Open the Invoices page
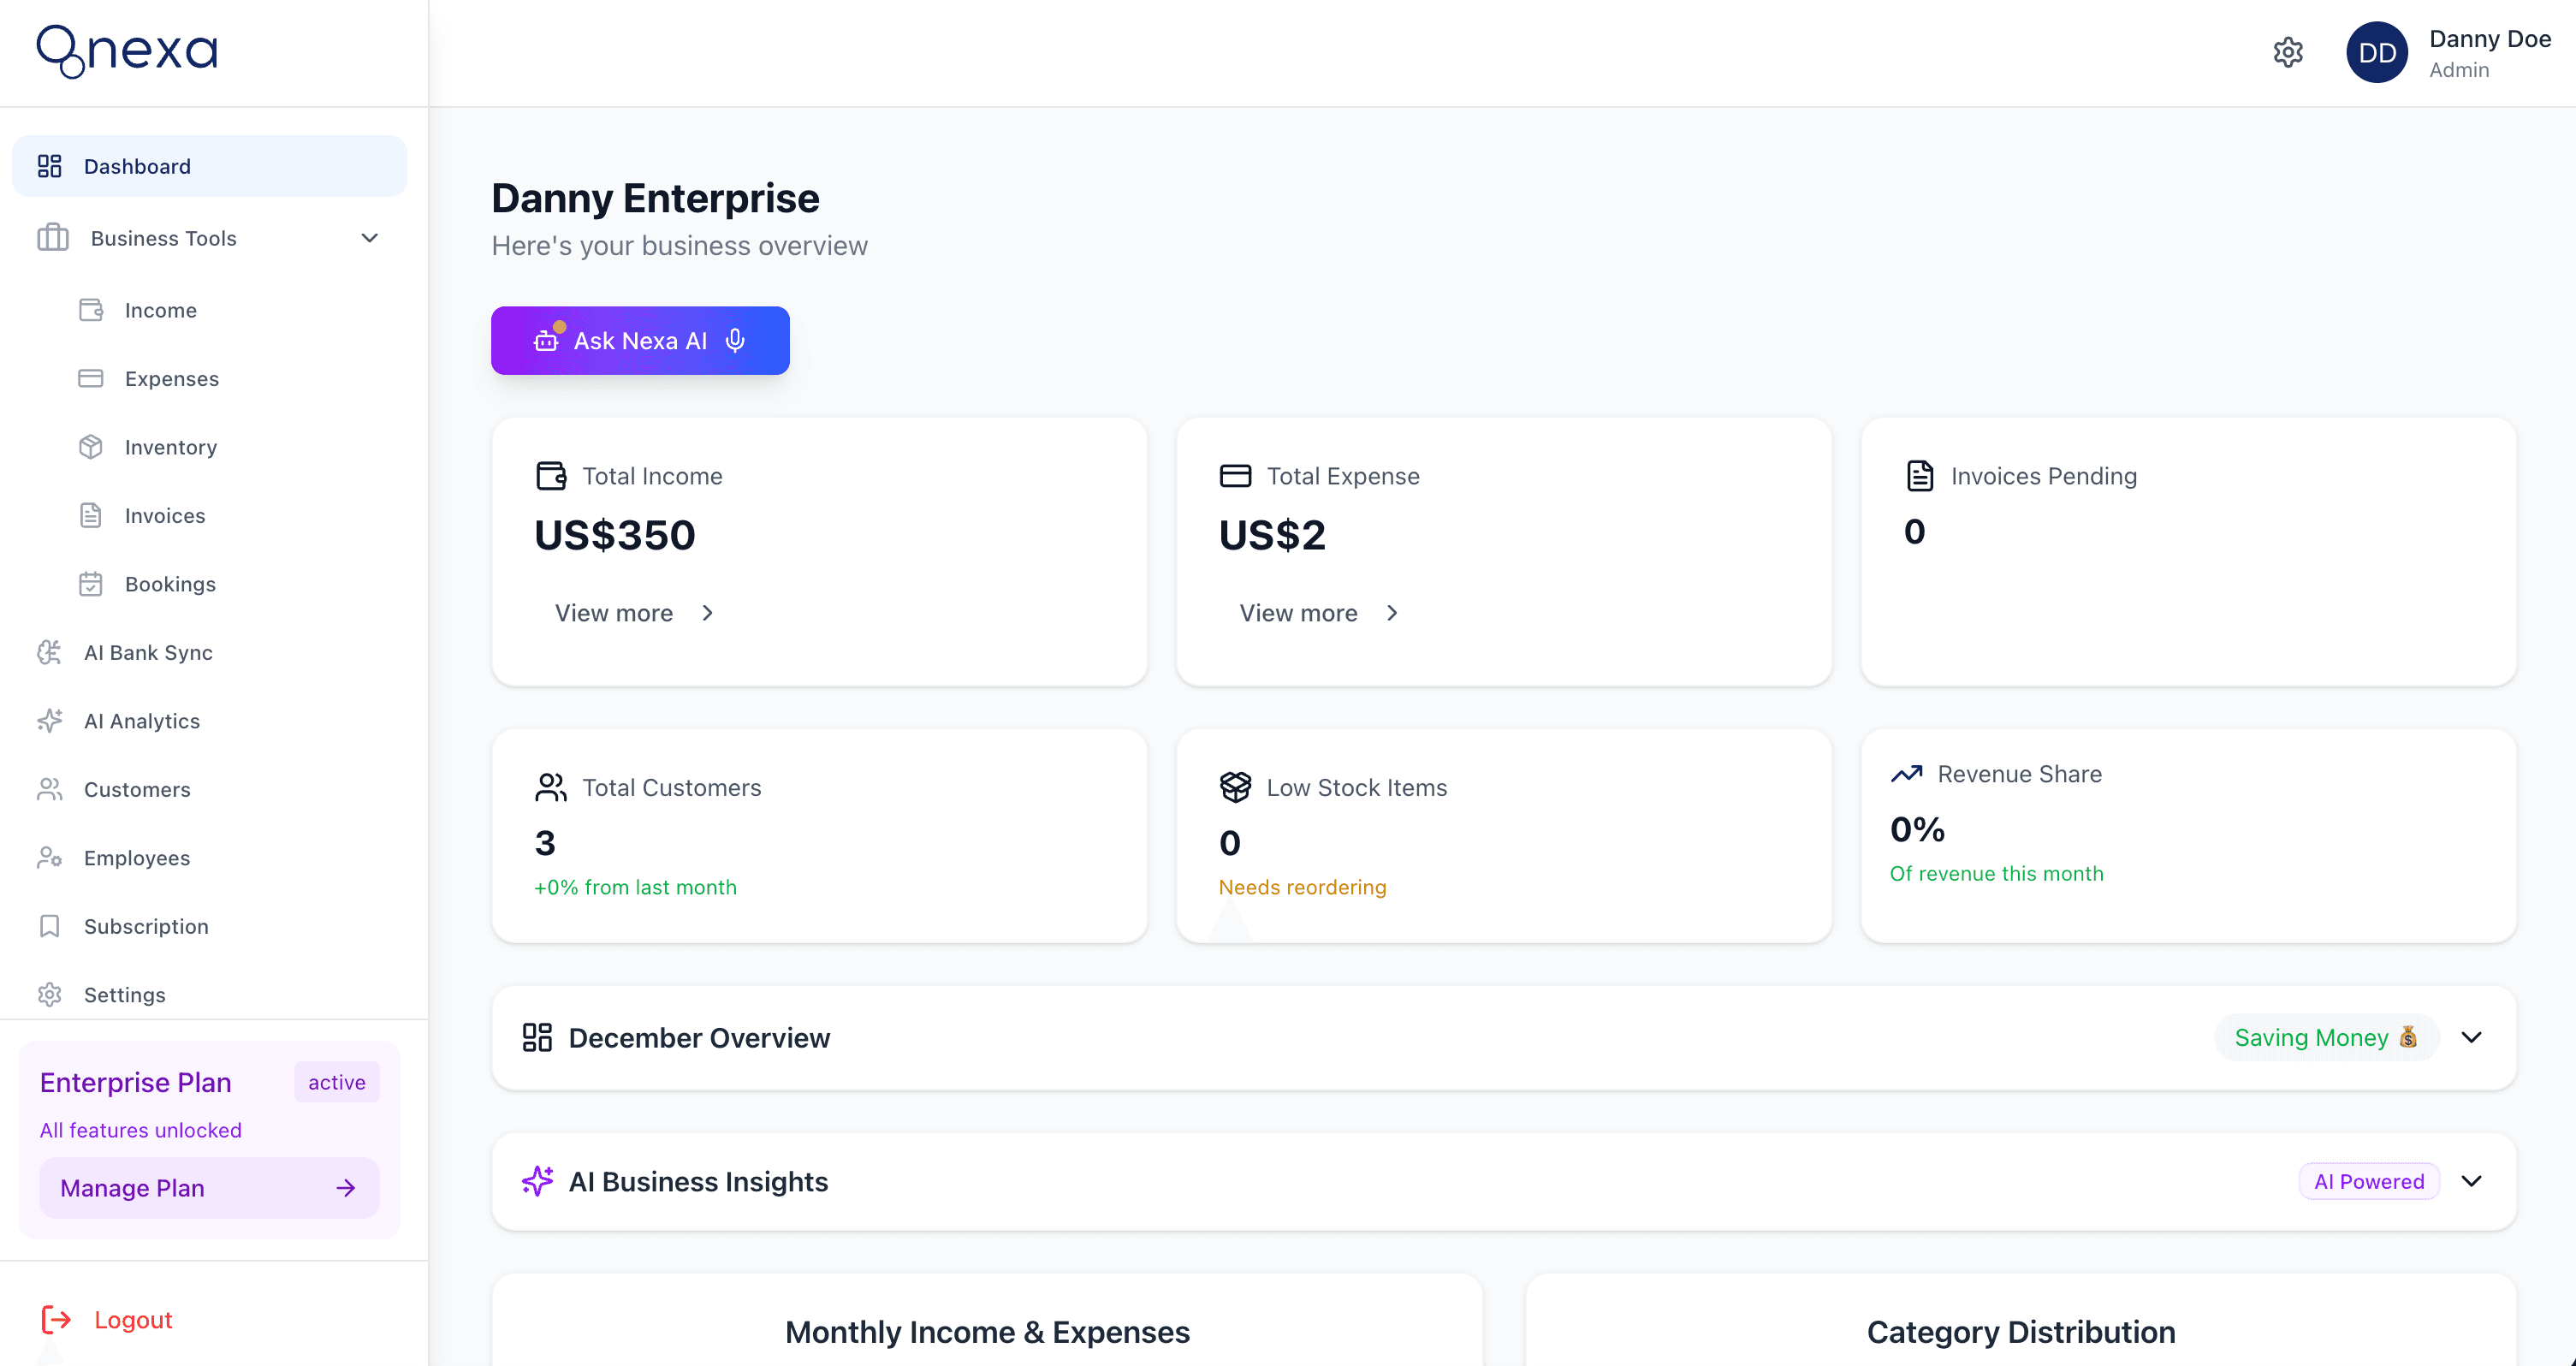2576x1366 pixels. [x=165, y=515]
